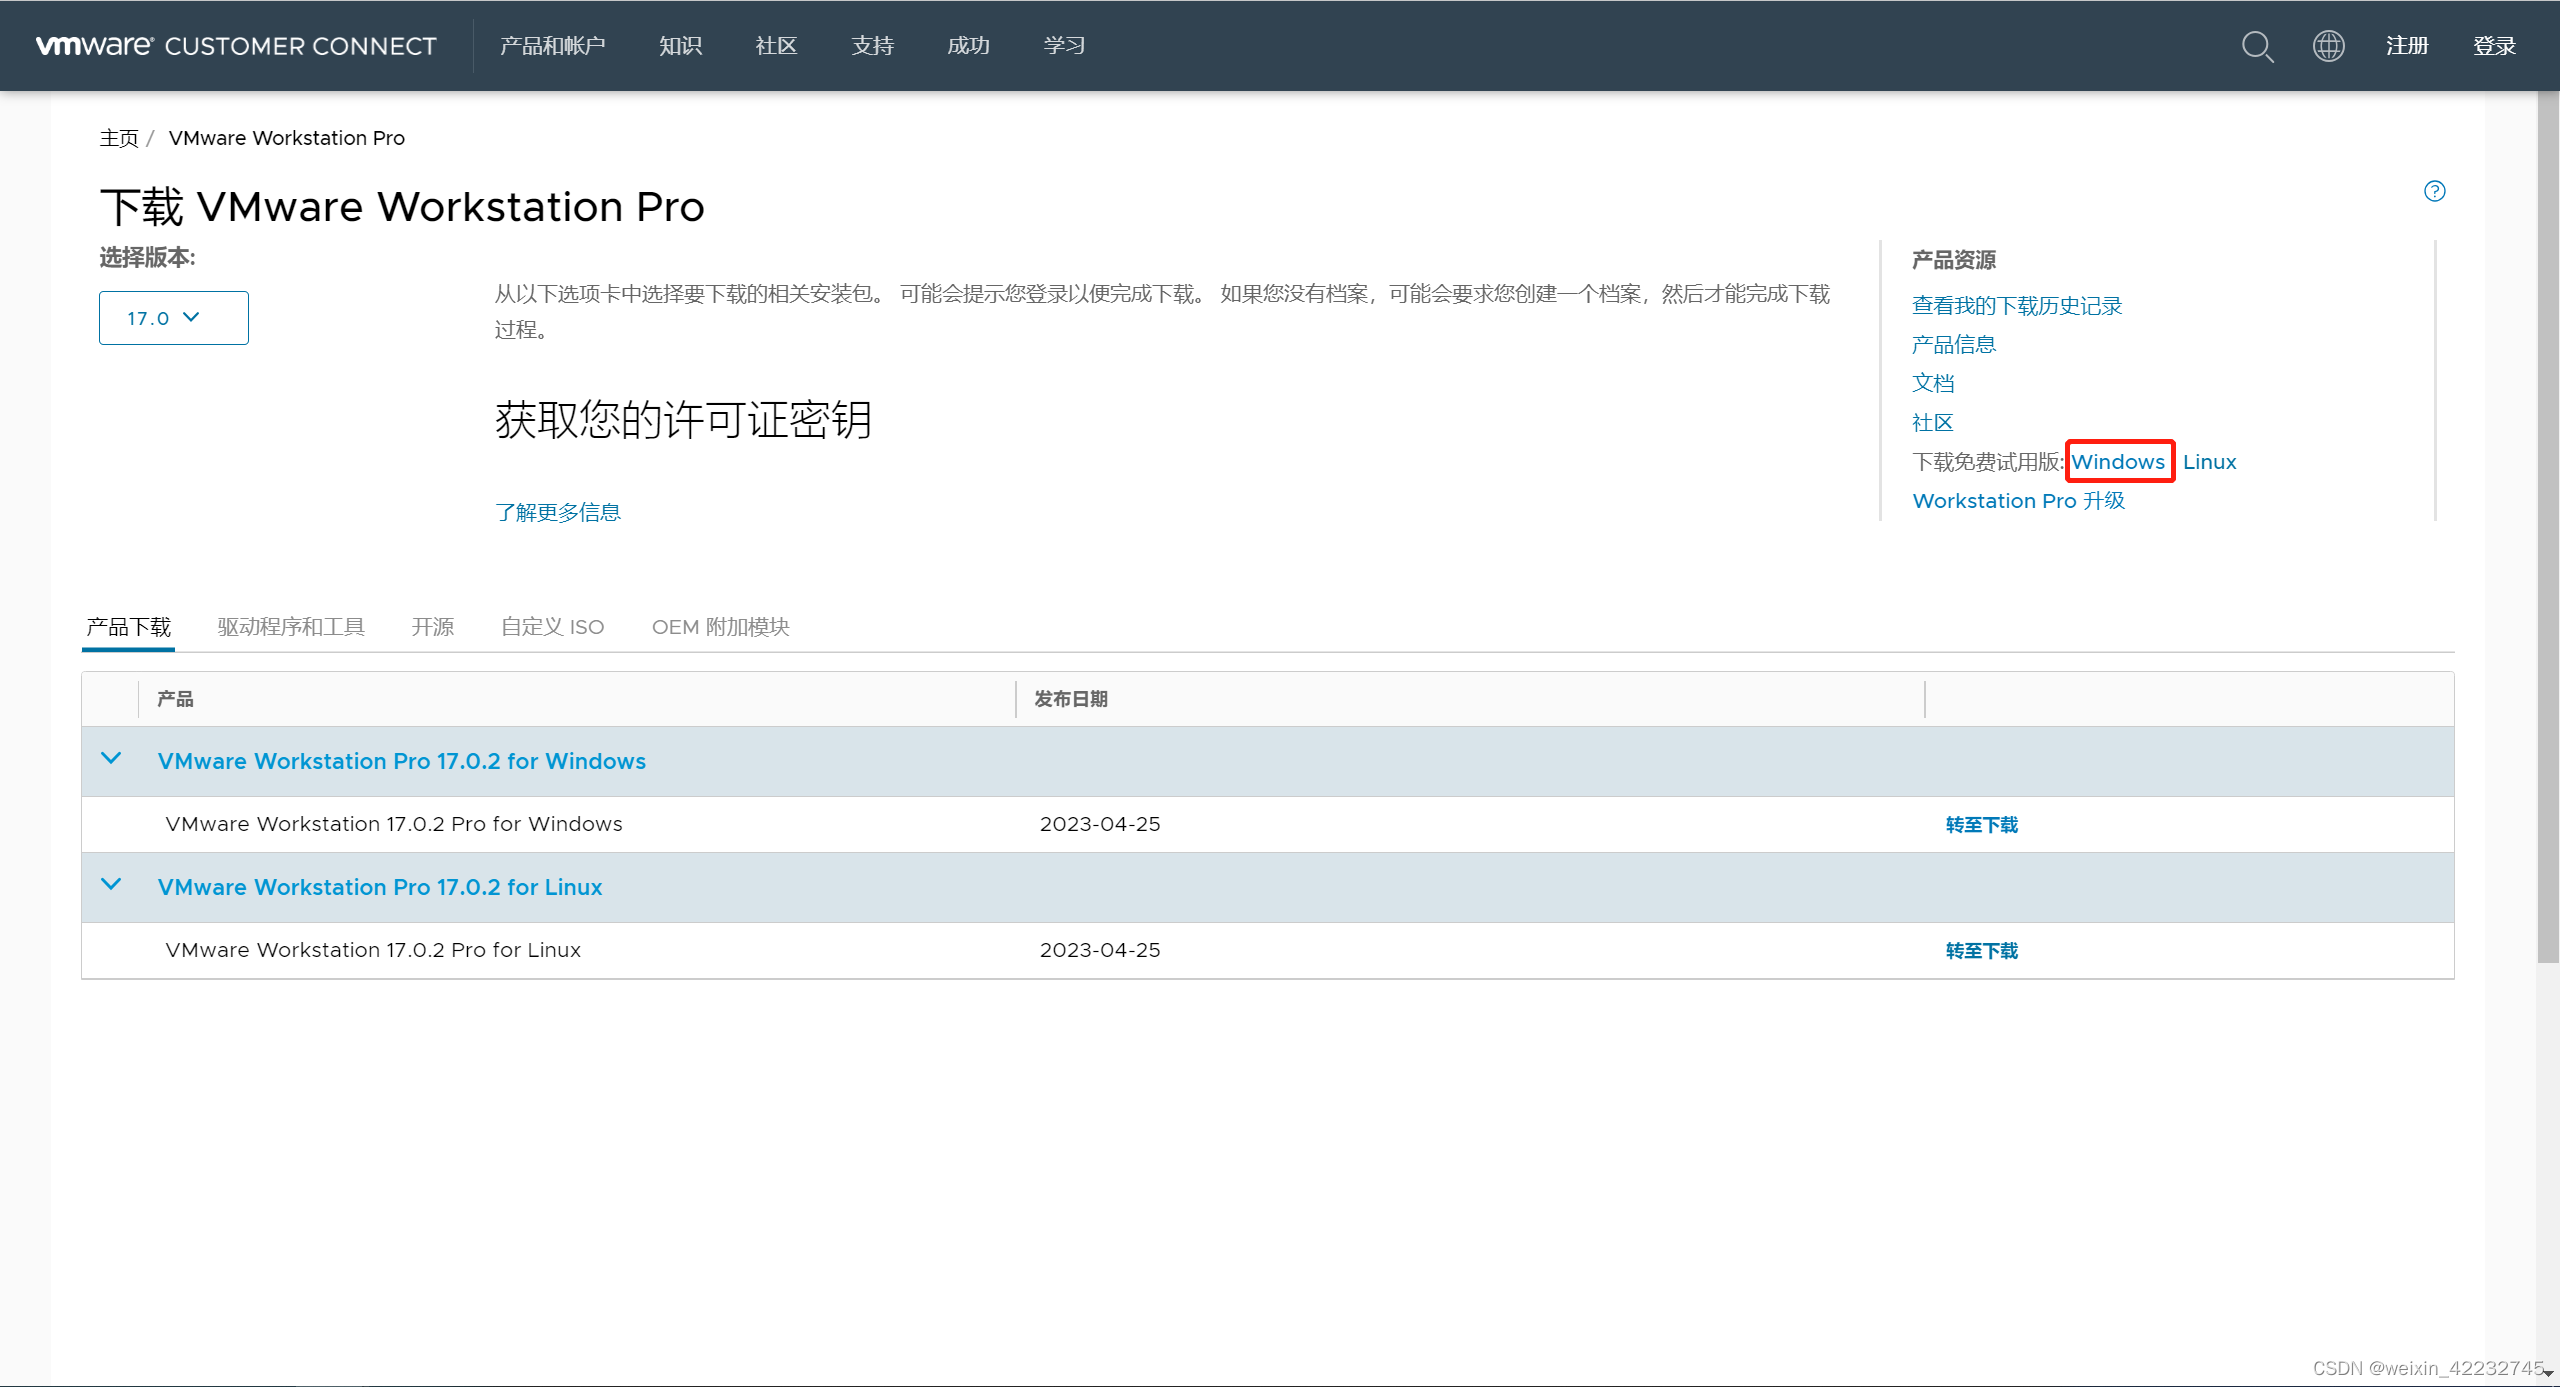Click the help question mark icon

point(2434,191)
